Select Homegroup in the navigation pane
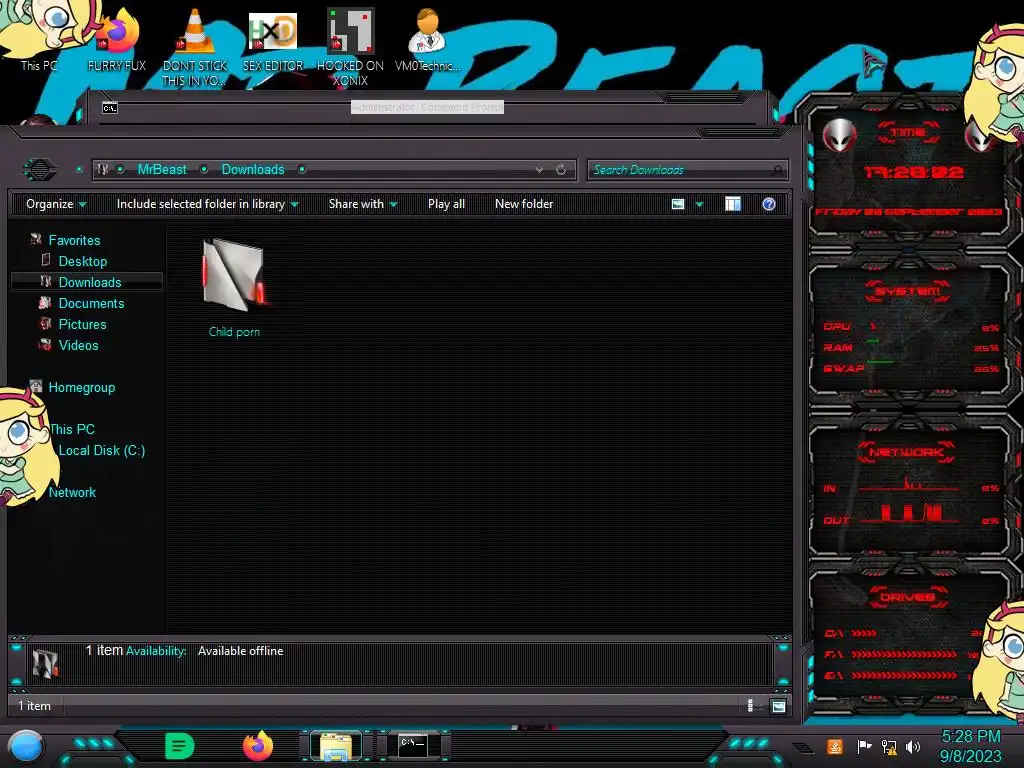This screenshot has width=1024, height=768. point(82,387)
